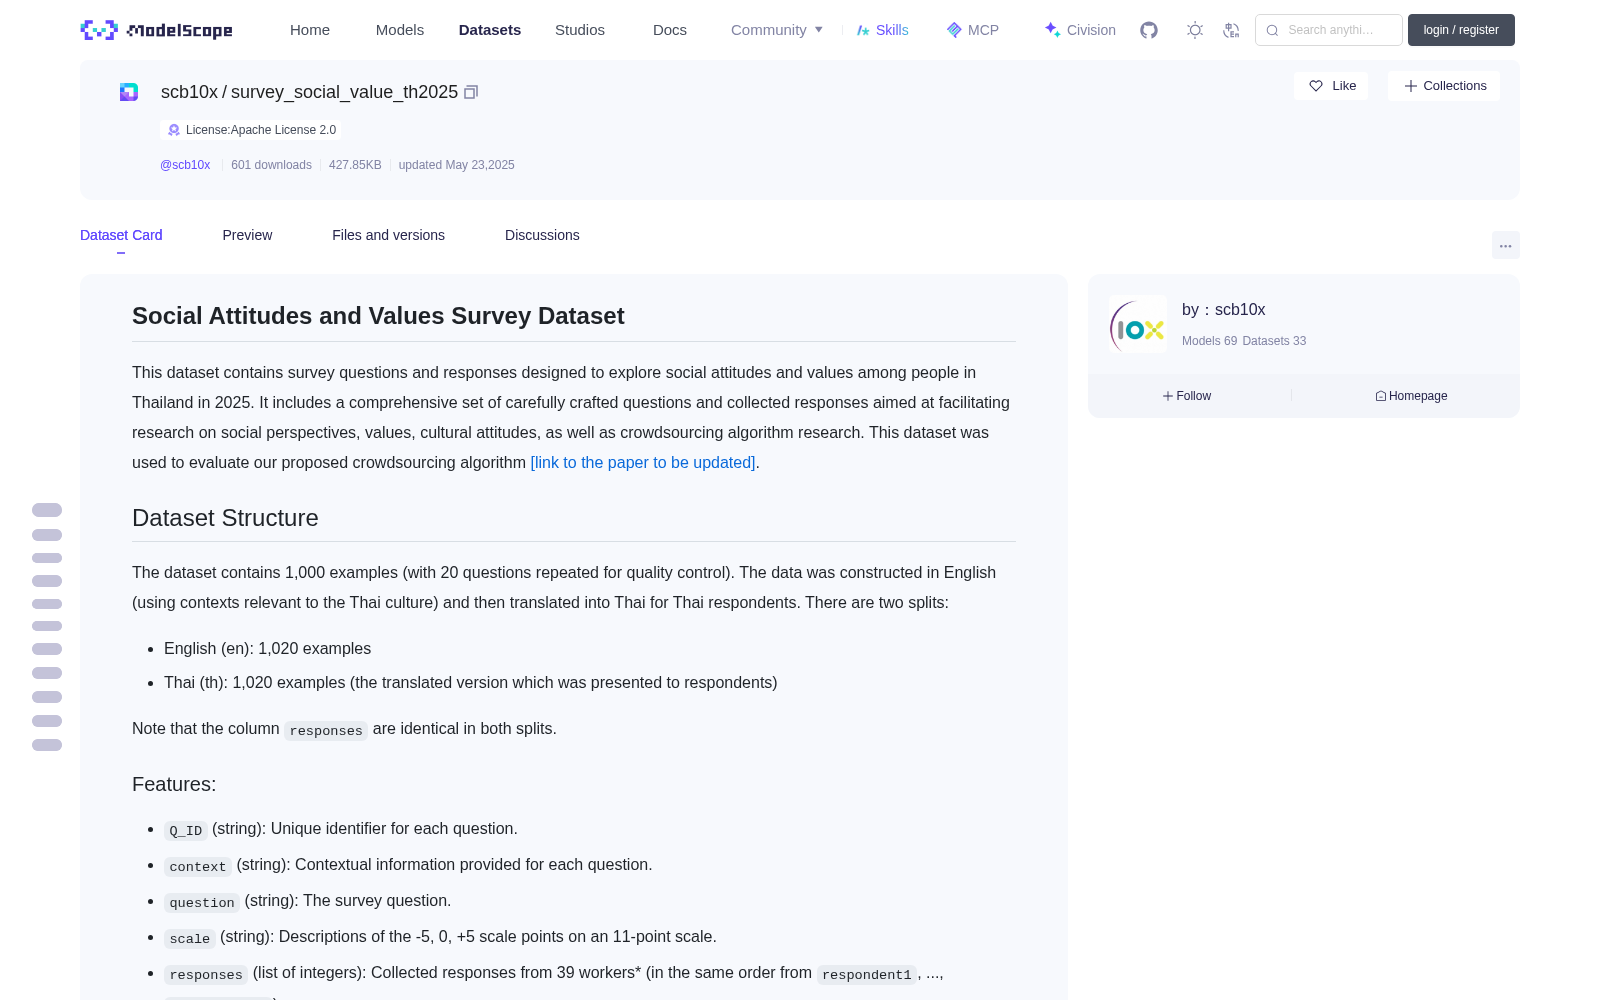
Task: Open the three-dots more options menu
Action: click(x=1505, y=245)
